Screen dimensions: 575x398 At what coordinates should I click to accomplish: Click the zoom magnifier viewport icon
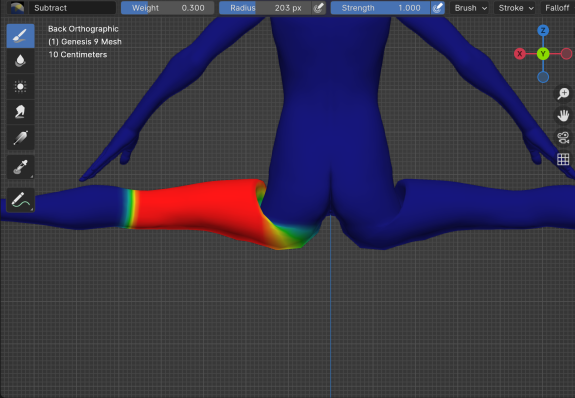[563, 93]
